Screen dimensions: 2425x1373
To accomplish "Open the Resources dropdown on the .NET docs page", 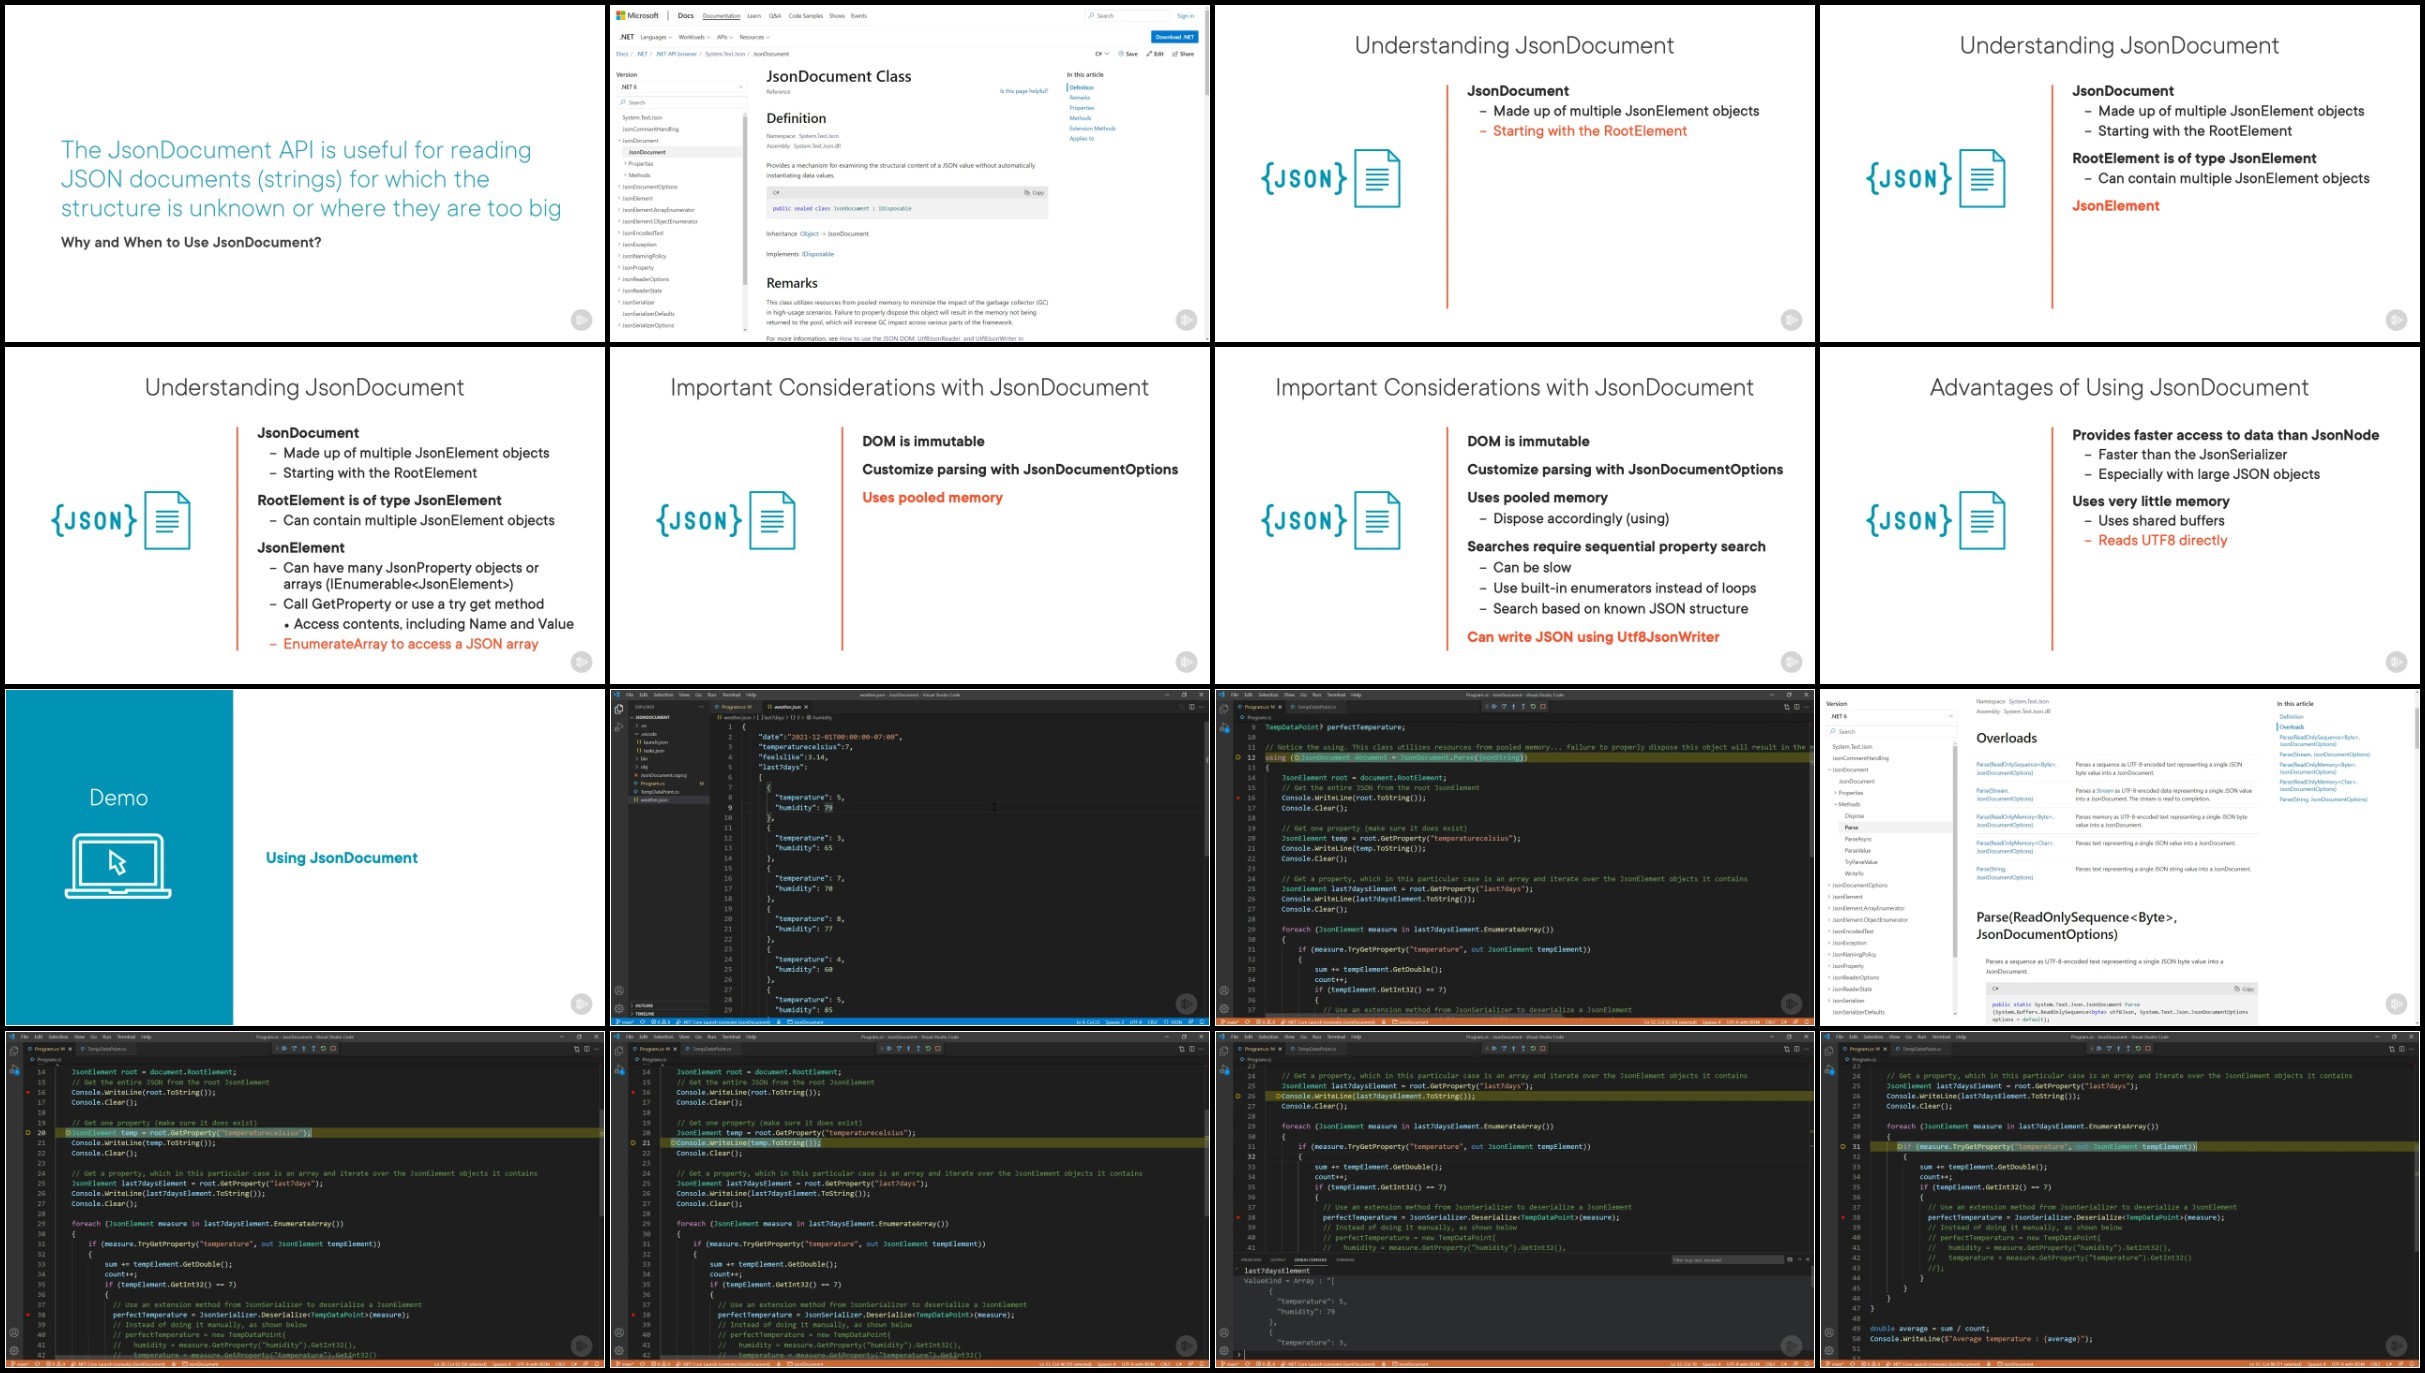I will pyautogui.click(x=755, y=37).
